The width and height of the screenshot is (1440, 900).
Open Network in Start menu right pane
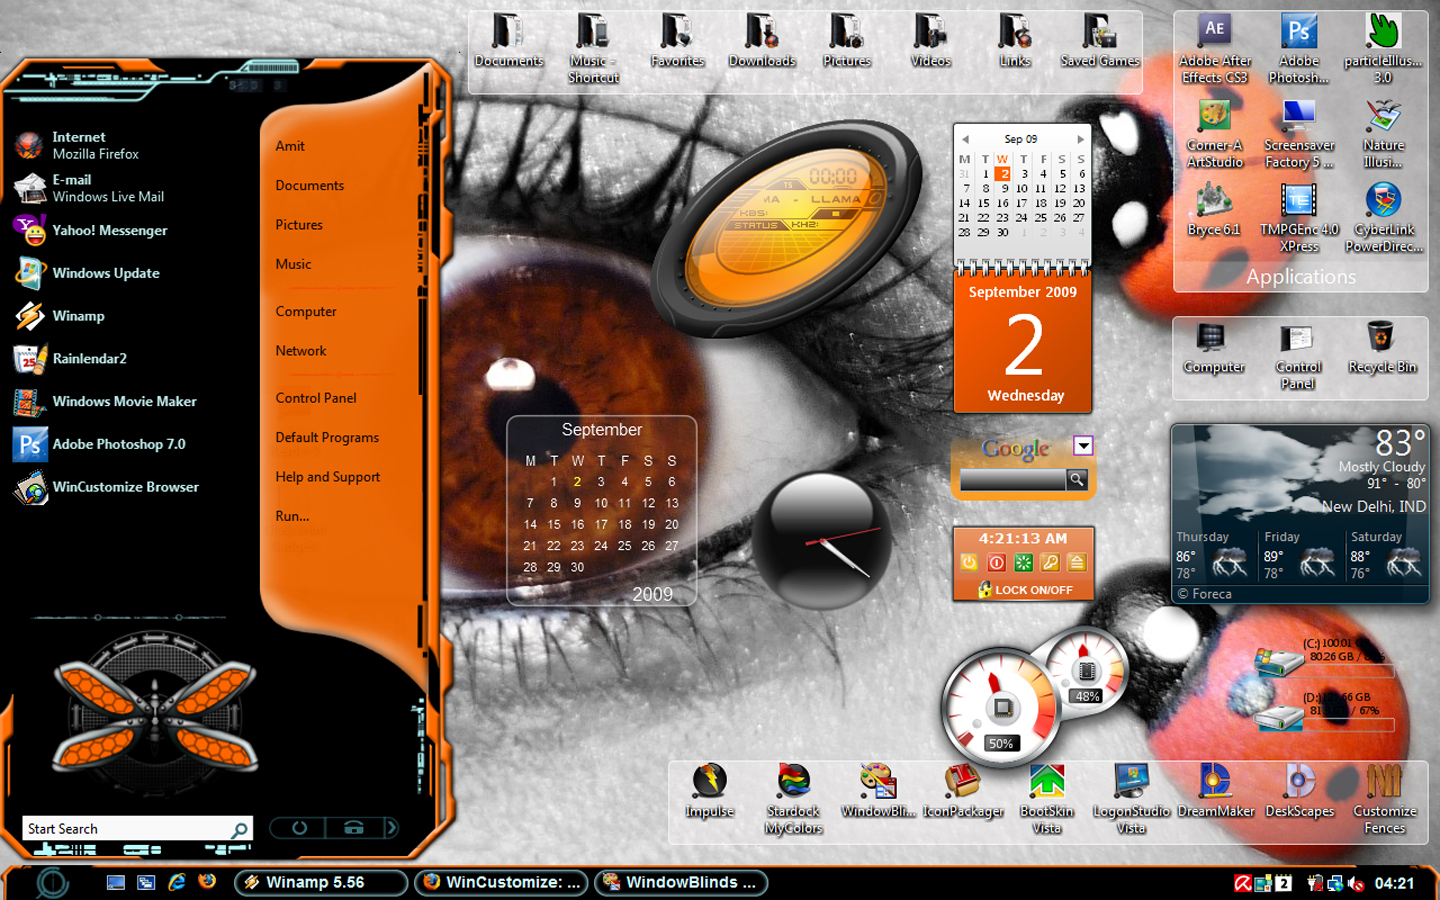point(301,351)
